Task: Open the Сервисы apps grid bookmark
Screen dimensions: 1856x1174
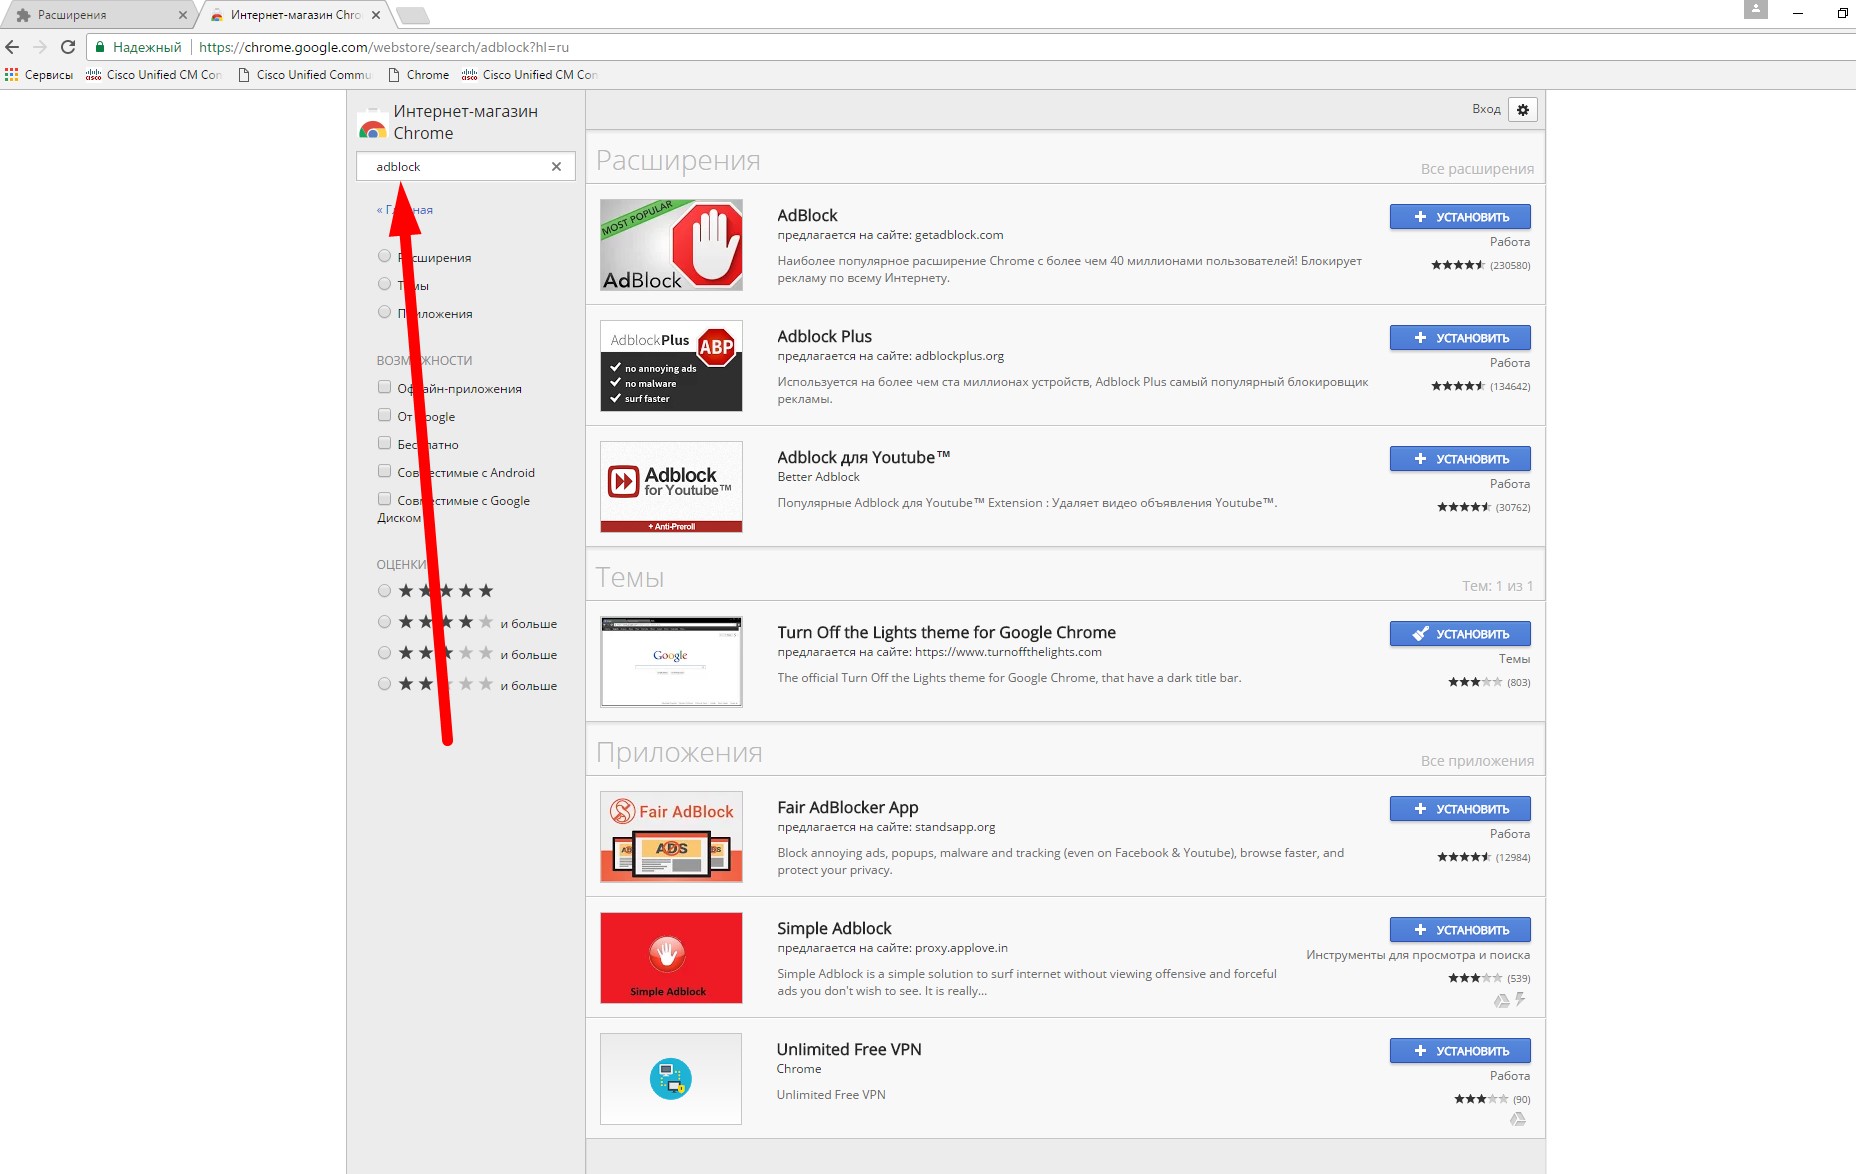Action: 39,75
